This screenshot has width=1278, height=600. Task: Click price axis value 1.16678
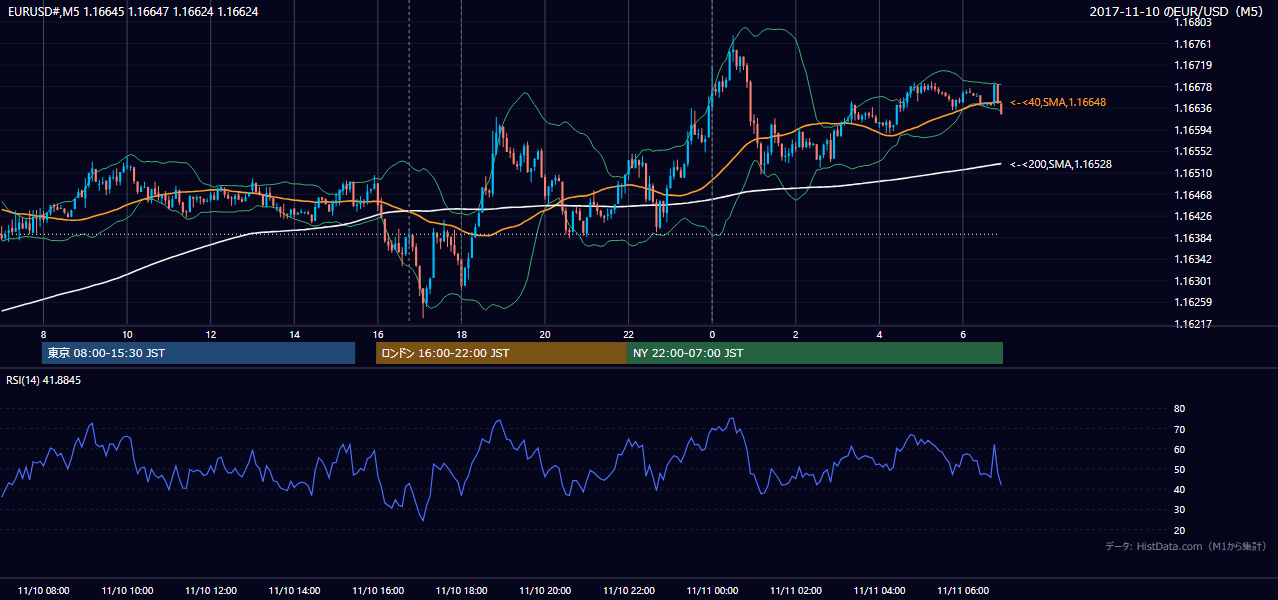coord(1193,87)
